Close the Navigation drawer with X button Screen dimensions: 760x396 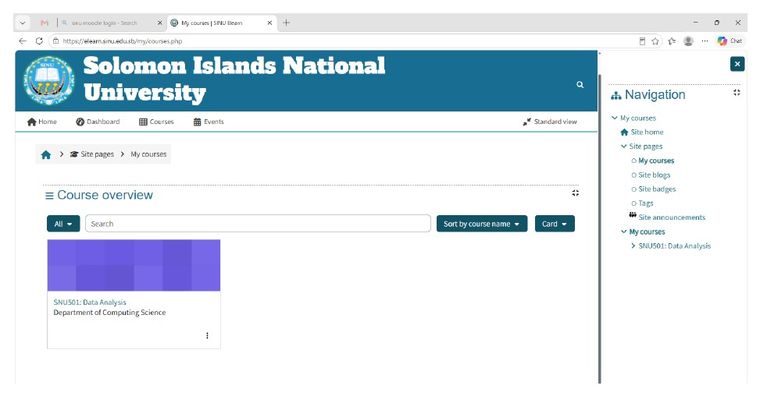pyautogui.click(x=737, y=64)
